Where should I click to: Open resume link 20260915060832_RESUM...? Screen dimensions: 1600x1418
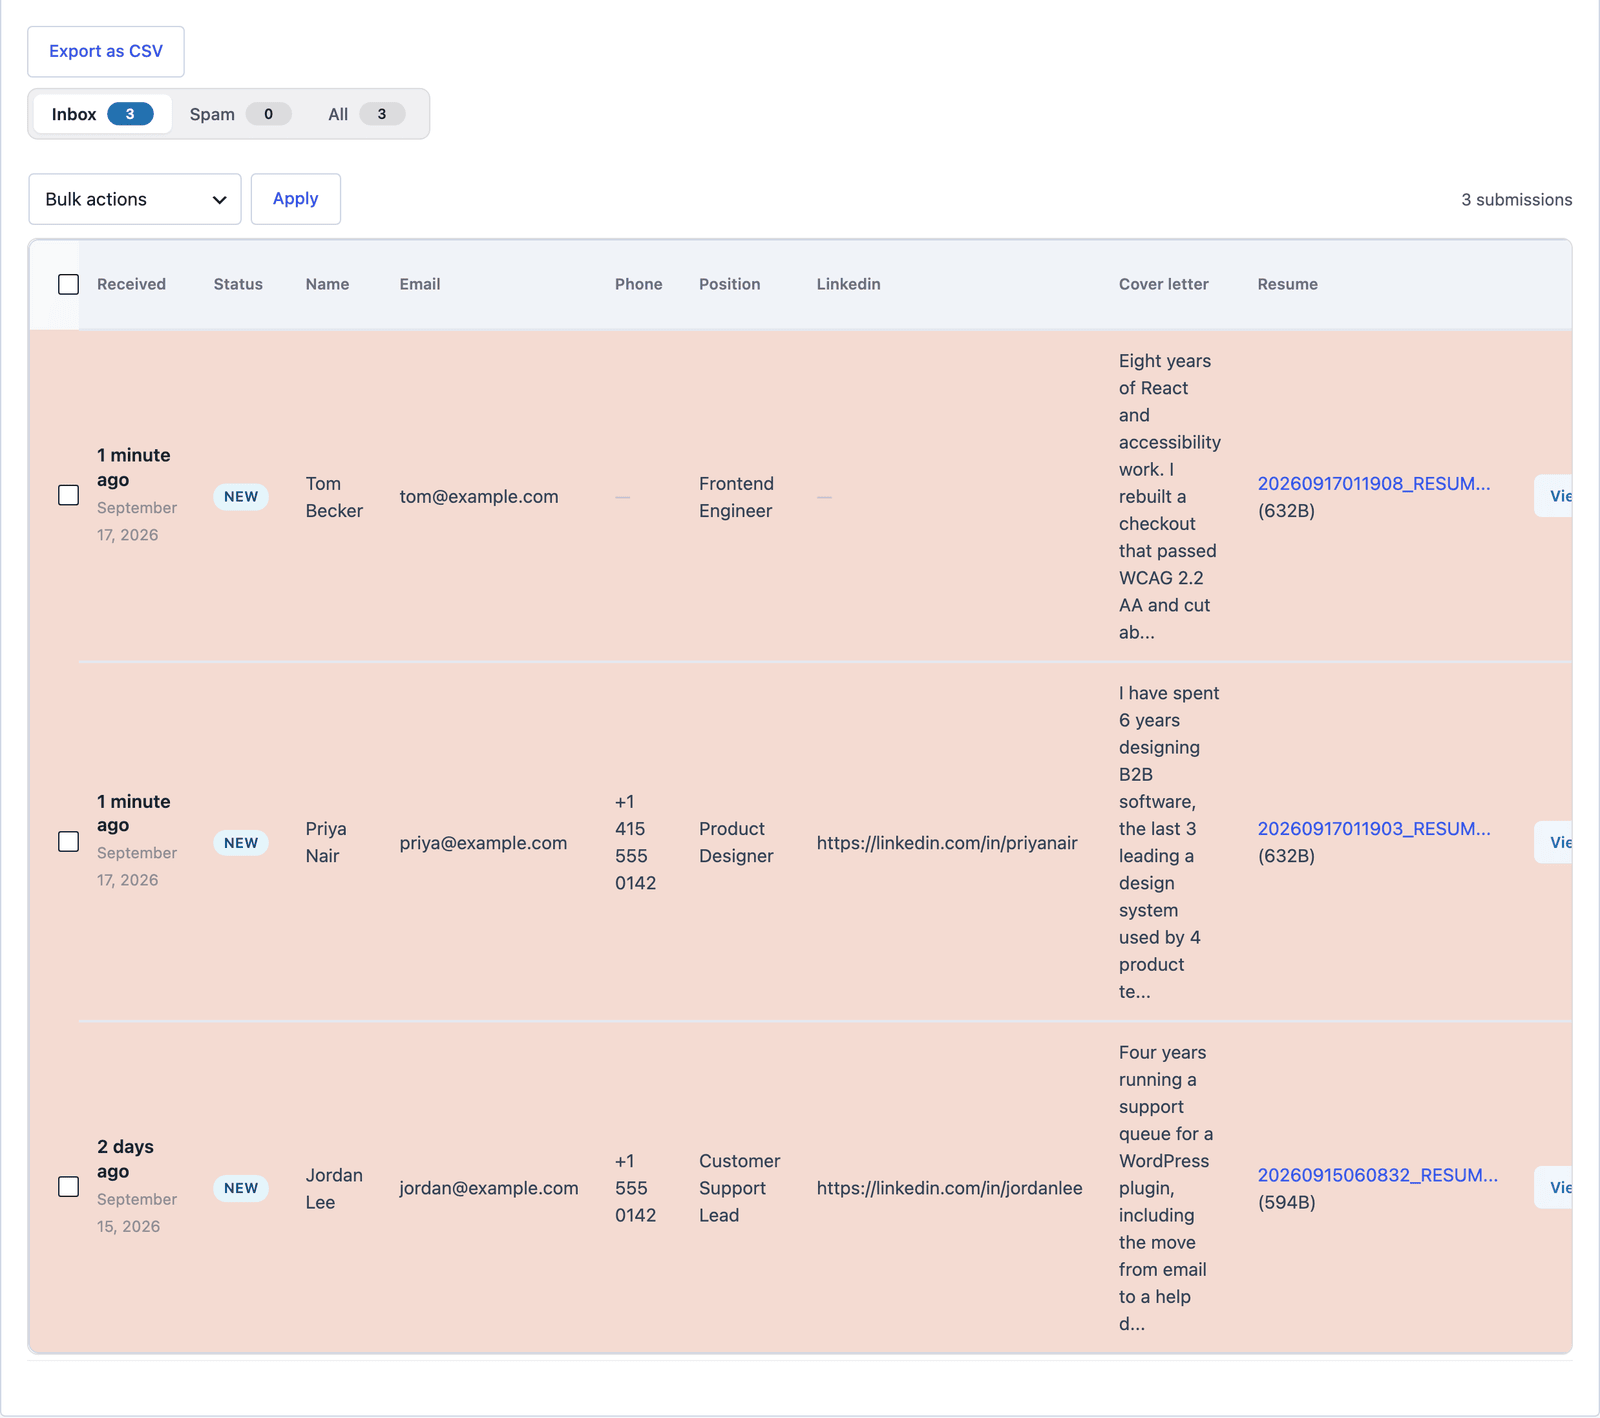tap(1378, 1175)
